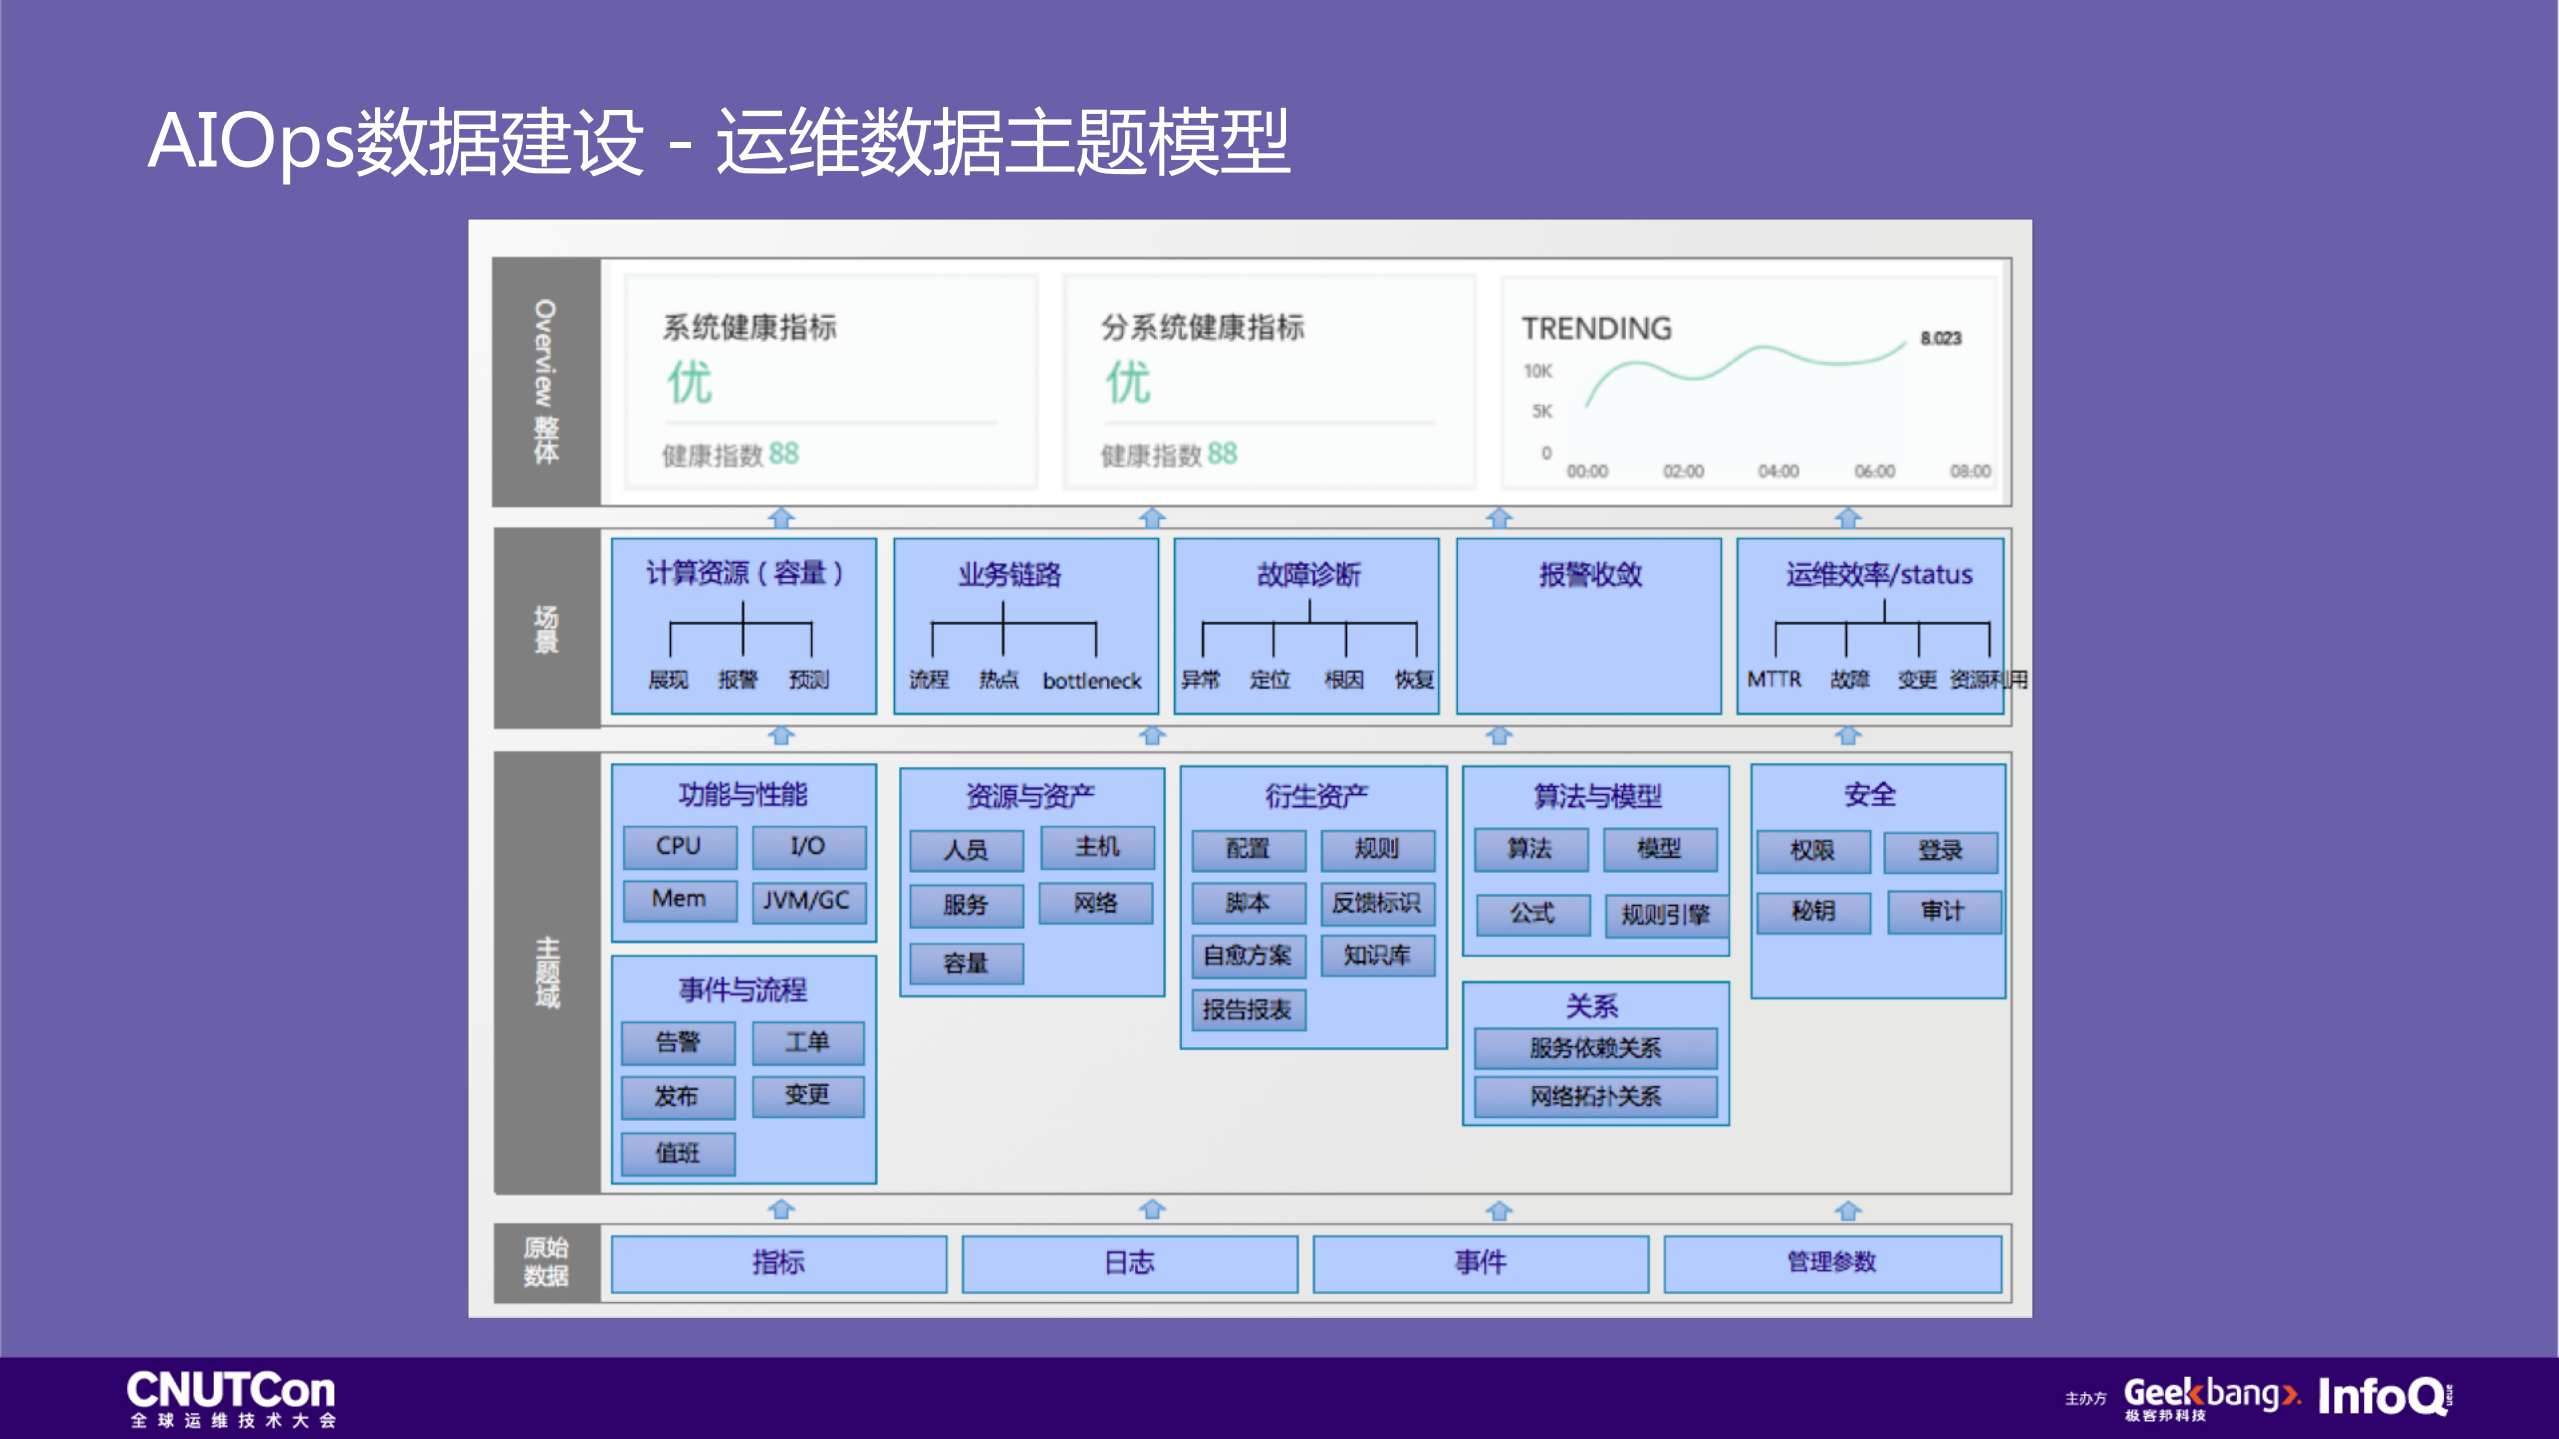Click the 知识库 block in 衍生资产
The width and height of the screenshot is (2559, 1439).
(1378, 956)
